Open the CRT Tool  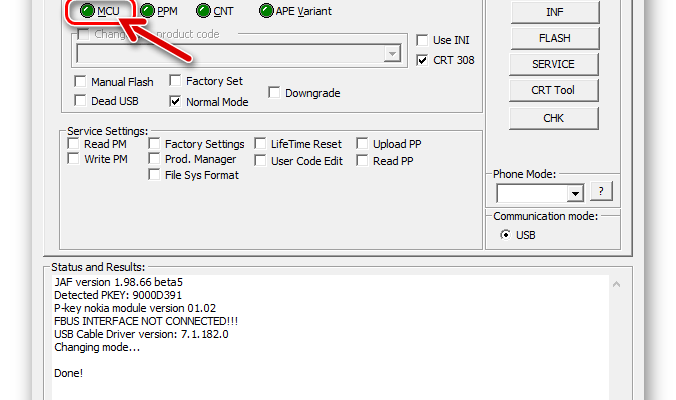553,90
